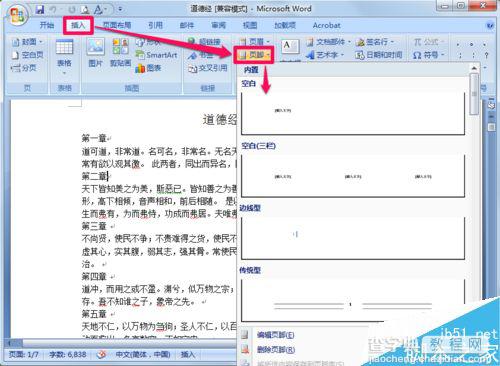Screen dimensions: 500x366
Task: Insert 日期和时间 date and time
Action: [379, 55]
